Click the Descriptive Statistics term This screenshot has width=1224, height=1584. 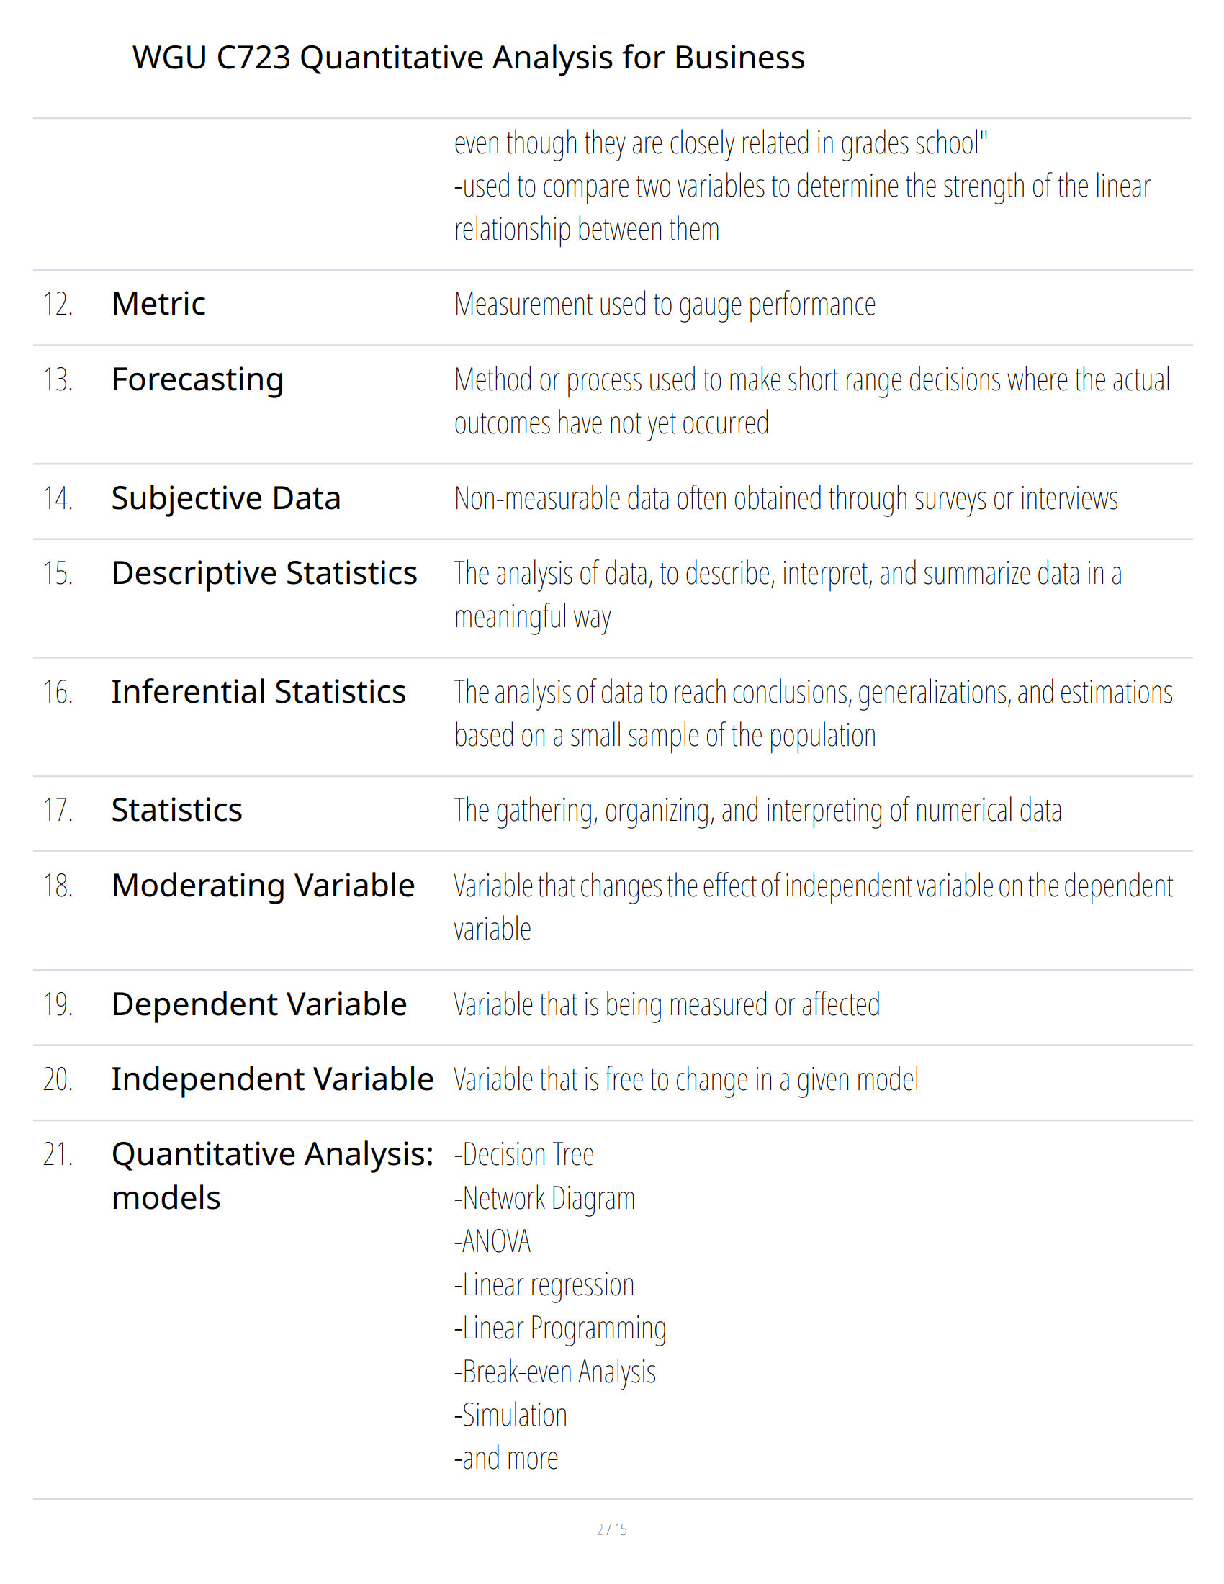(x=265, y=574)
